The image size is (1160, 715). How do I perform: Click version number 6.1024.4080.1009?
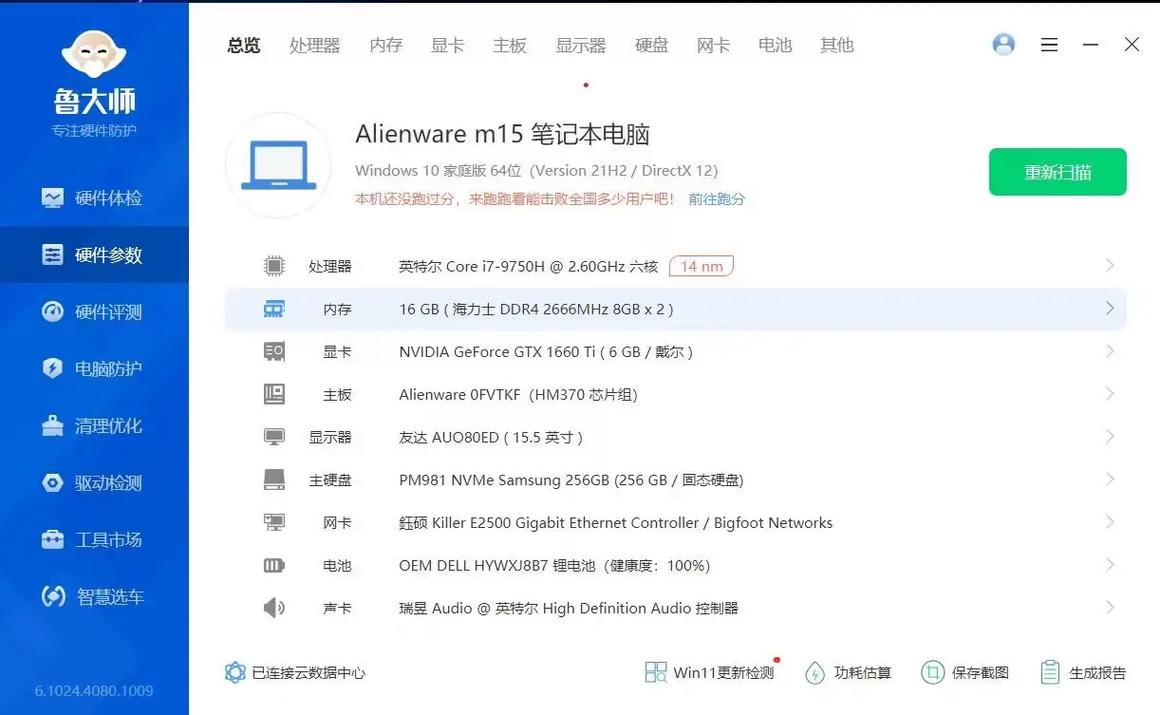pyautogui.click(x=94, y=691)
